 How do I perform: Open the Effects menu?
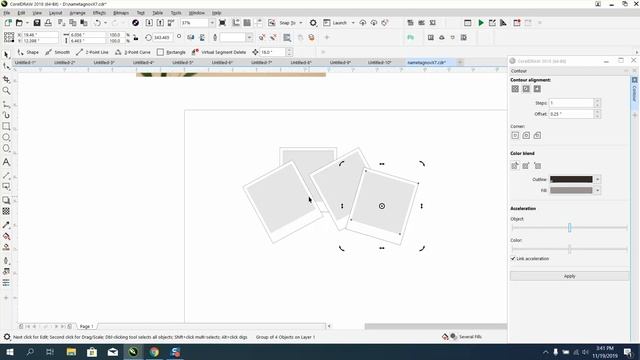click(x=99, y=13)
